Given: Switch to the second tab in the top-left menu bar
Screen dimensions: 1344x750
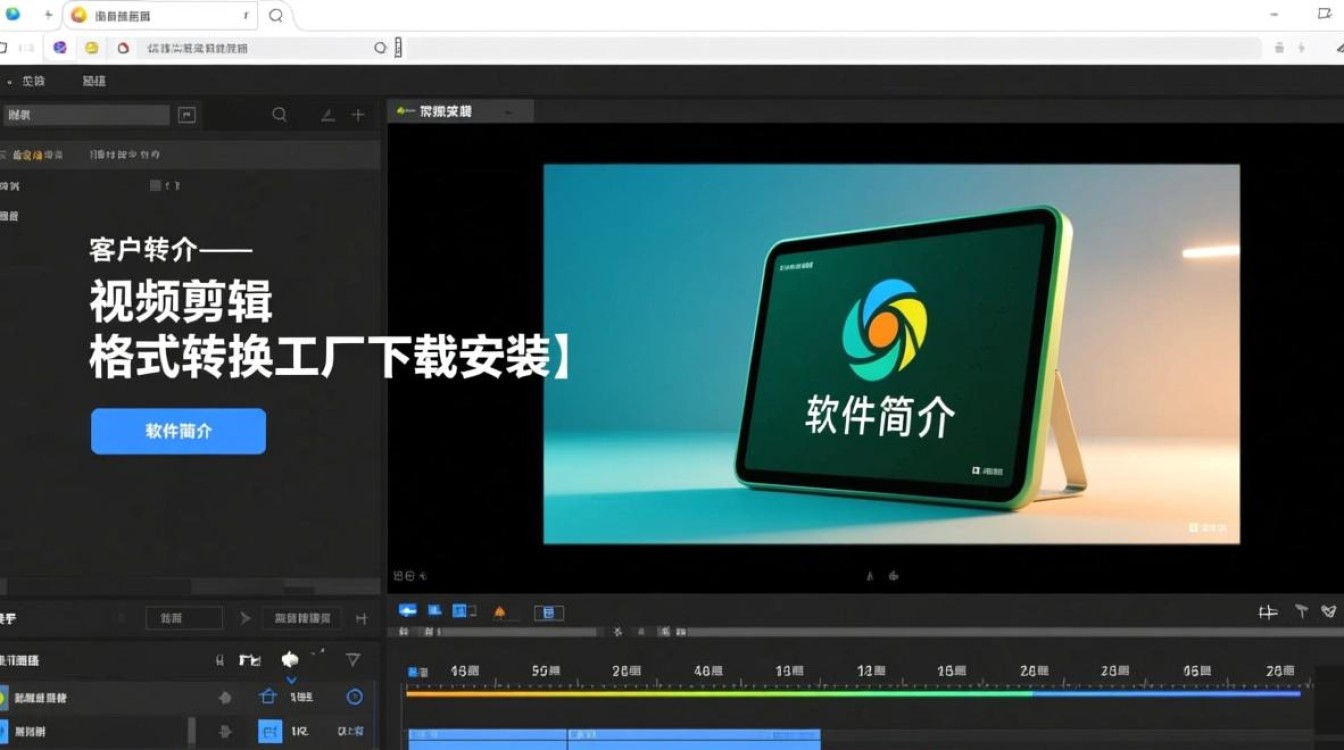Looking at the screenshot, I should click(93, 81).
